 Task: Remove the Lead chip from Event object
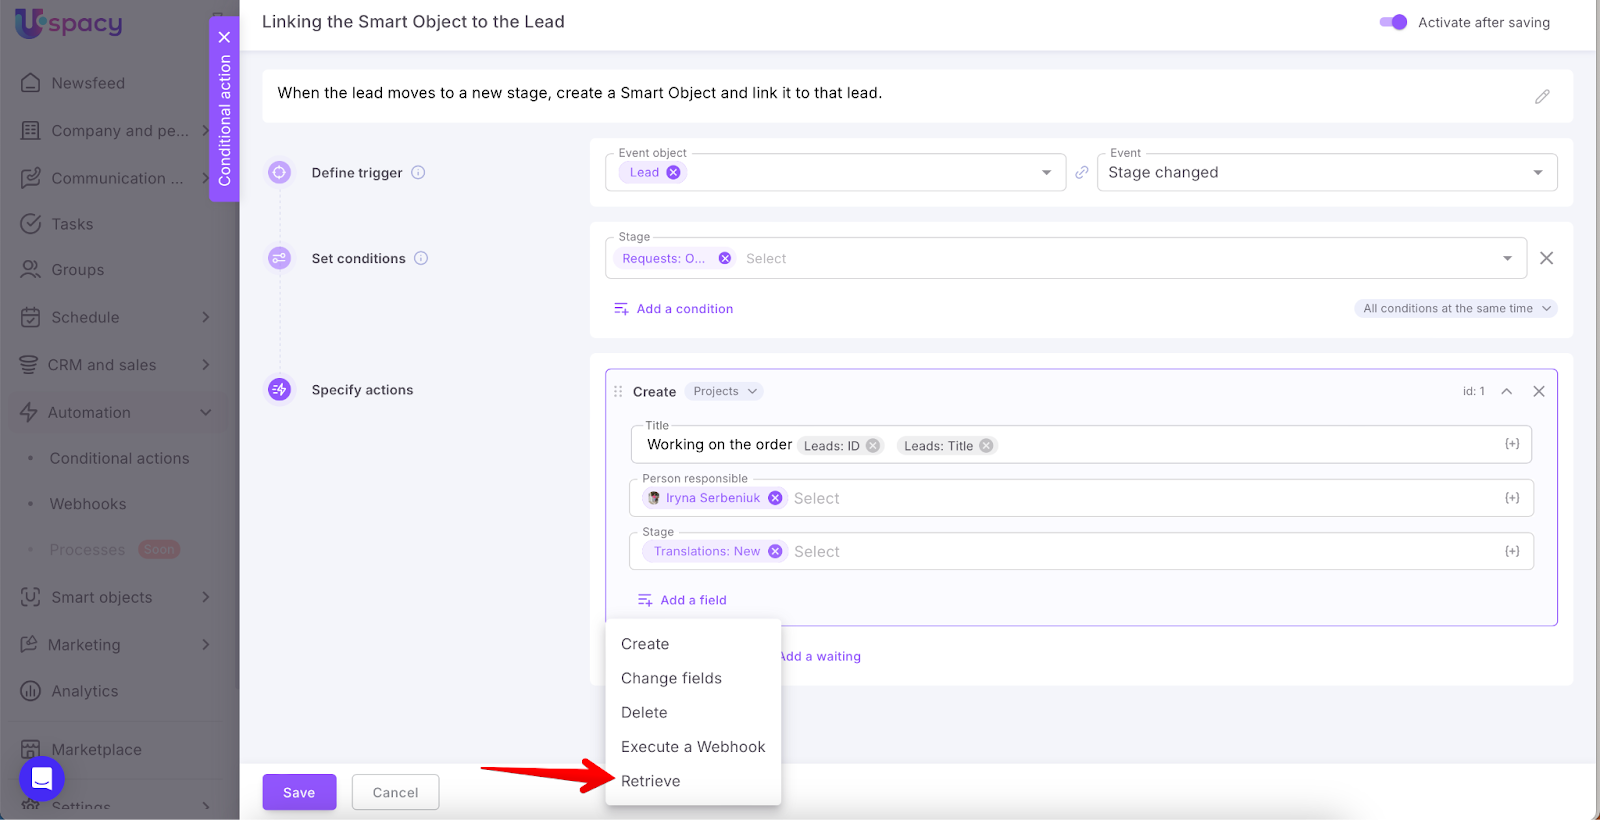674,172
